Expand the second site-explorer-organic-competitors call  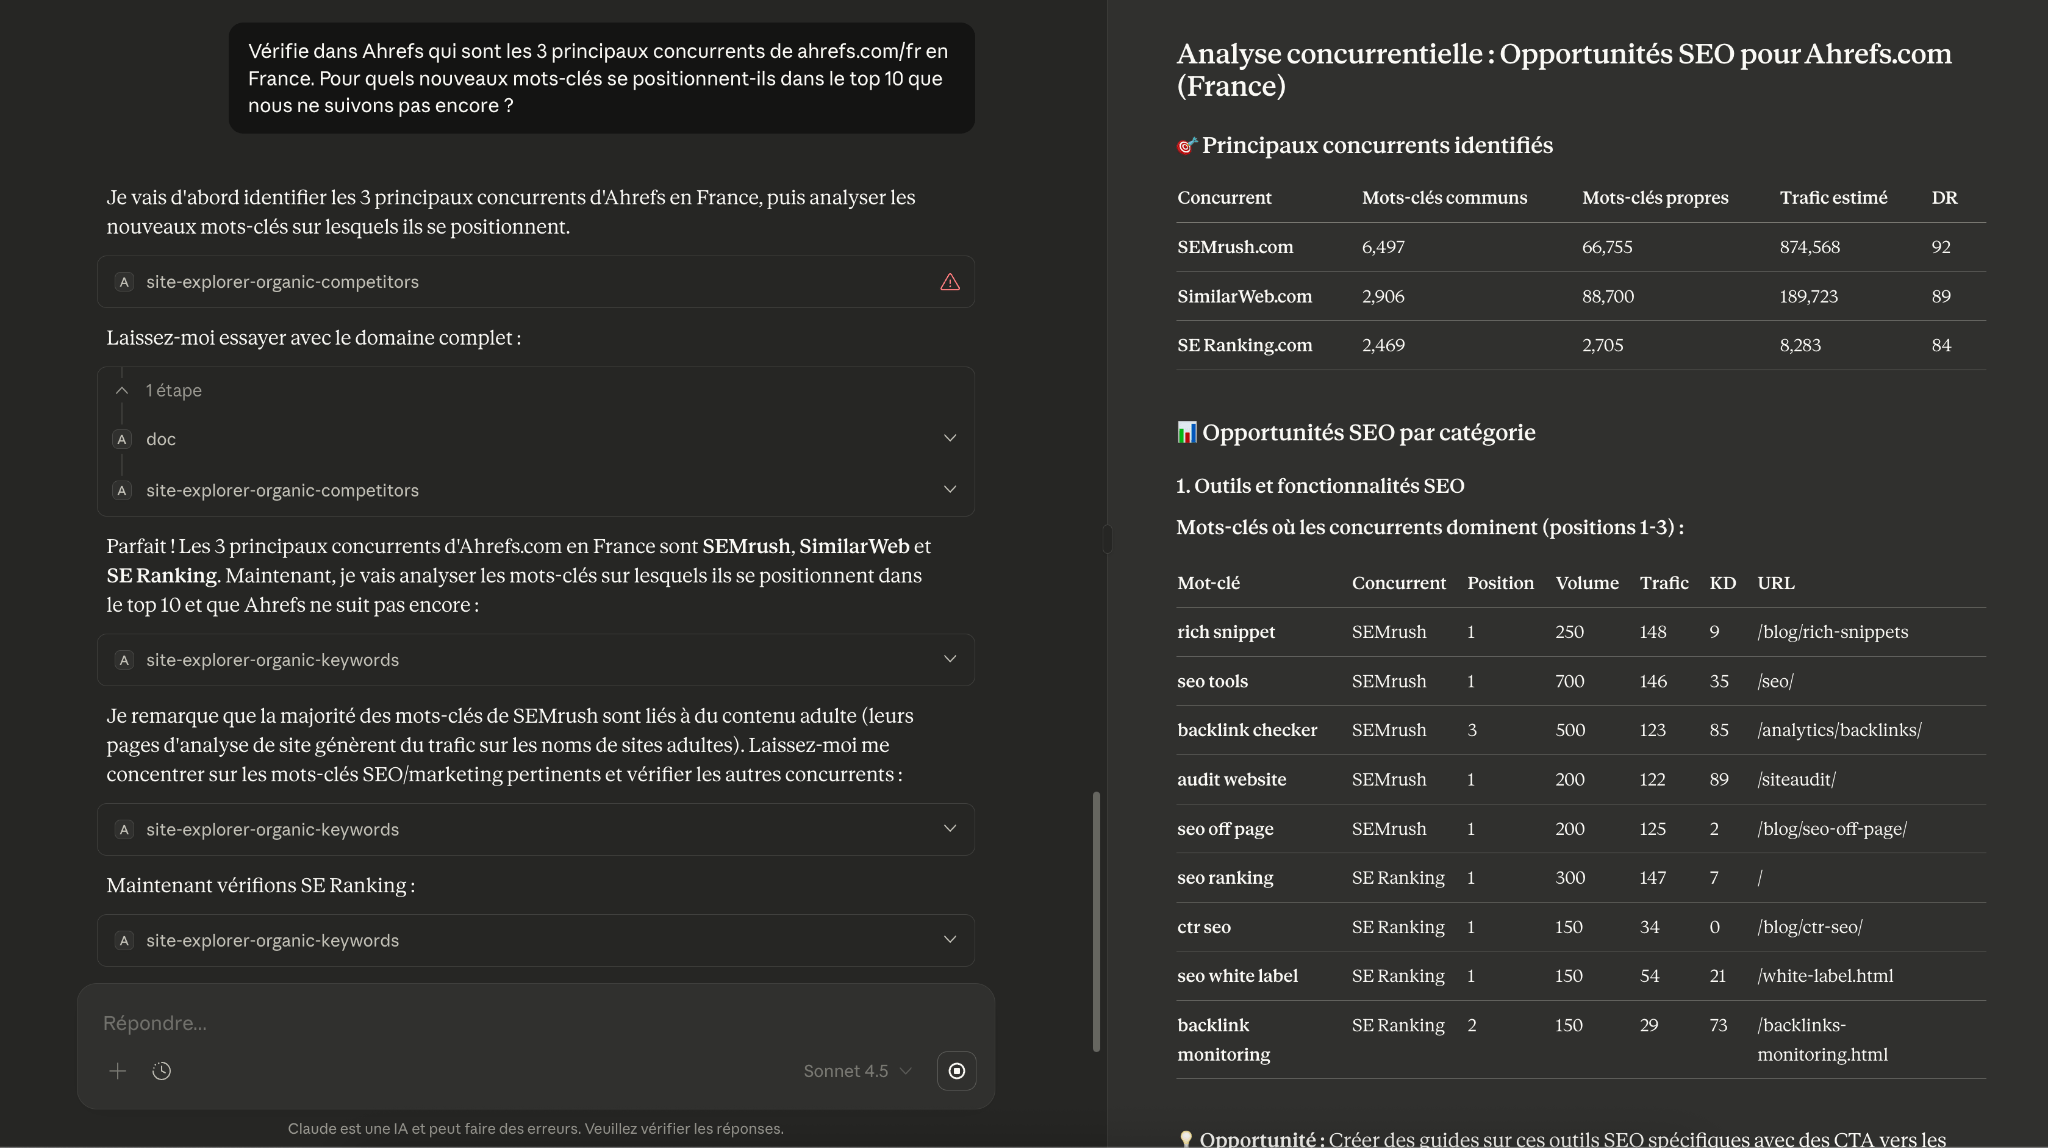click(949, 490)
